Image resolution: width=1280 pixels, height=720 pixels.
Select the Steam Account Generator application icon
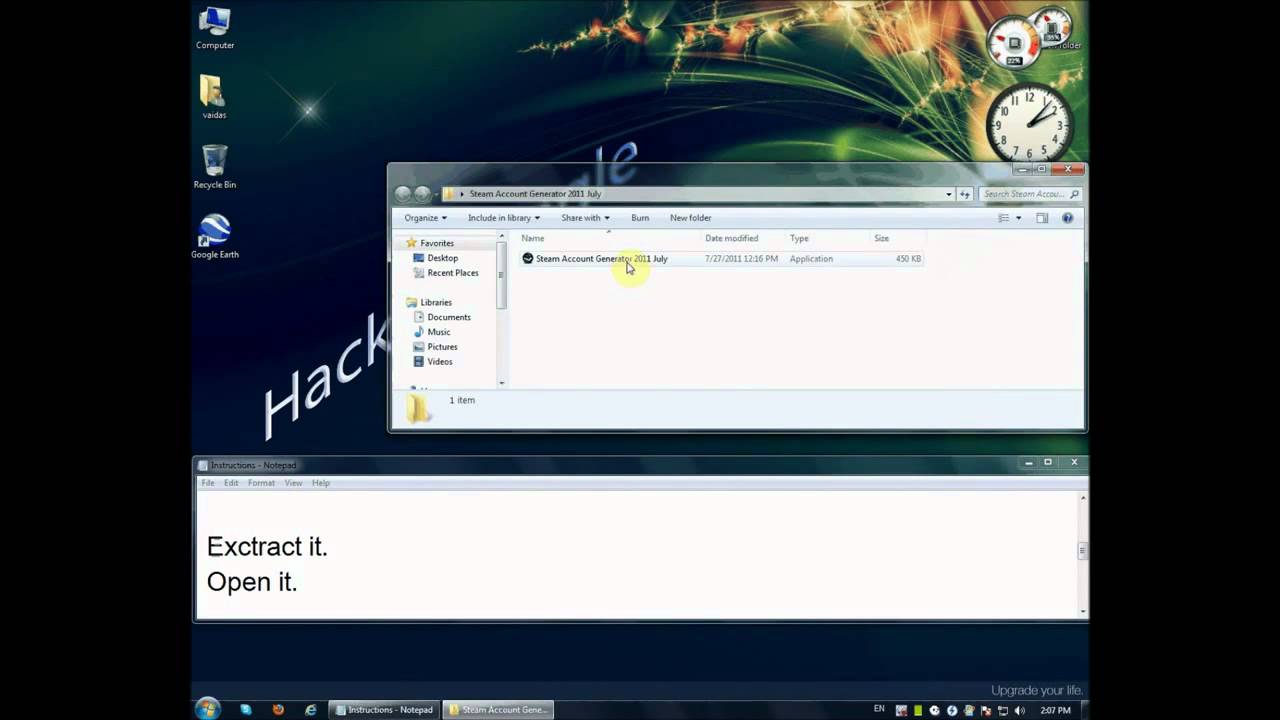tap(528, 259)
